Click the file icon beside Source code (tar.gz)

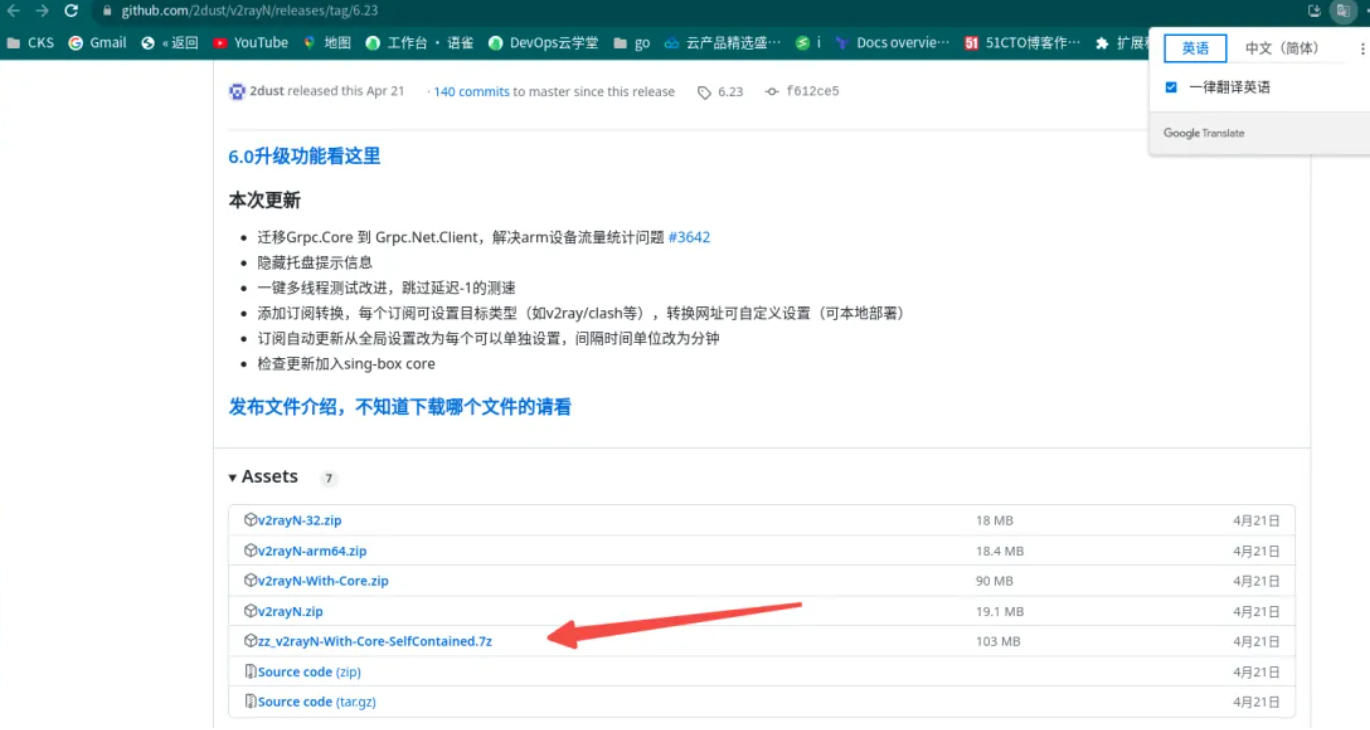[250, 702]
